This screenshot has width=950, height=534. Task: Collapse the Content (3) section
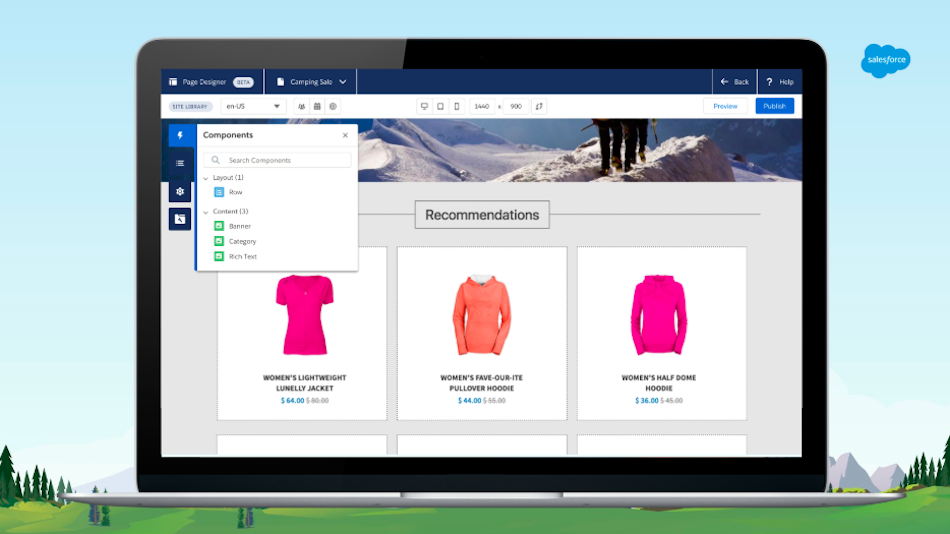point(206,212)
